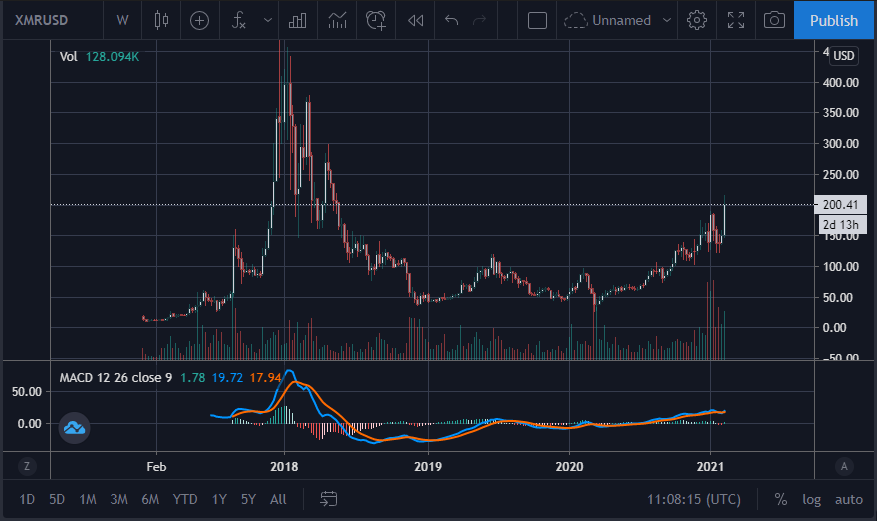The width and height of the screenshot is (877, 521).
Task: Open the candlestick chart style selector
Action: click(x=161, y=20)
